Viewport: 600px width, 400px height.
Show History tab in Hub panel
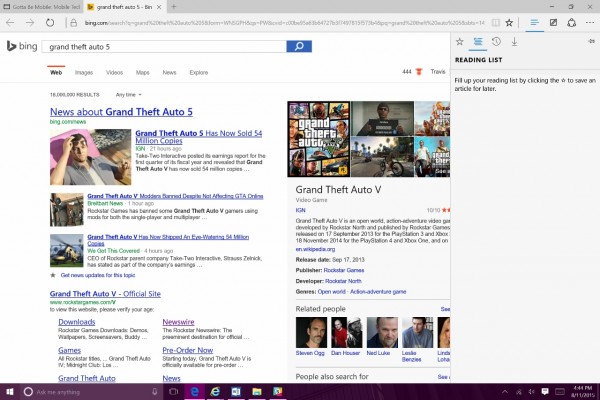tap(496, 42)
